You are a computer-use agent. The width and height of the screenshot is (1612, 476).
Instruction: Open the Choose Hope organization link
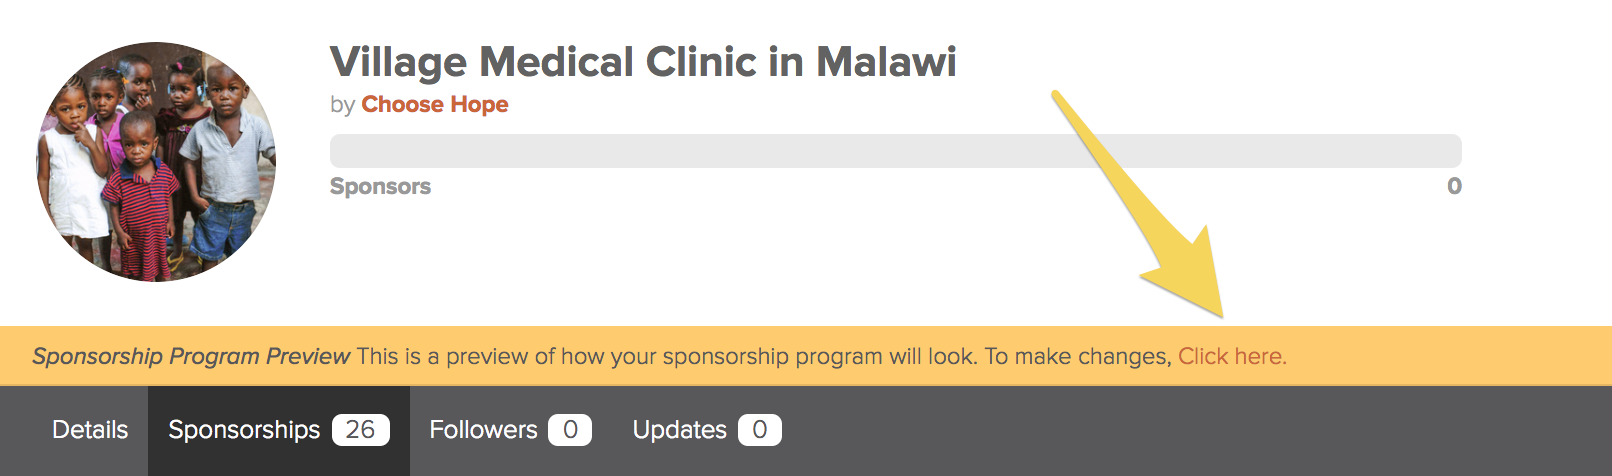coord(434,104)
